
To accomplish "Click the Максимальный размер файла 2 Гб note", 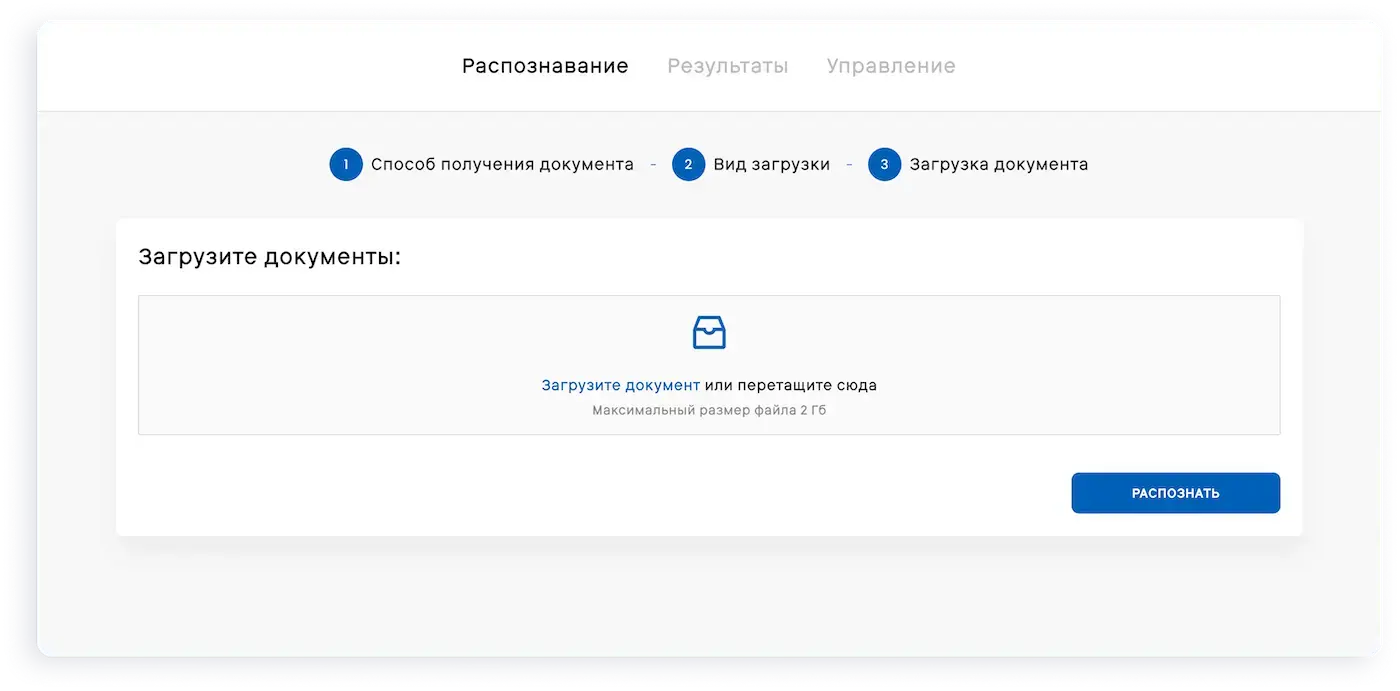I will (709, 410).
